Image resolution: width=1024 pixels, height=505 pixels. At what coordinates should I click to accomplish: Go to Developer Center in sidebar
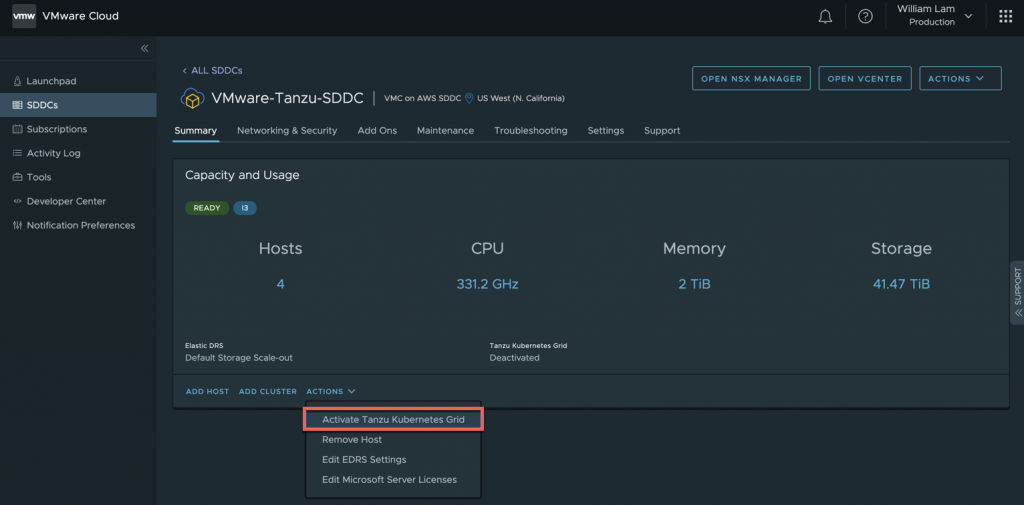coord(66,201)
